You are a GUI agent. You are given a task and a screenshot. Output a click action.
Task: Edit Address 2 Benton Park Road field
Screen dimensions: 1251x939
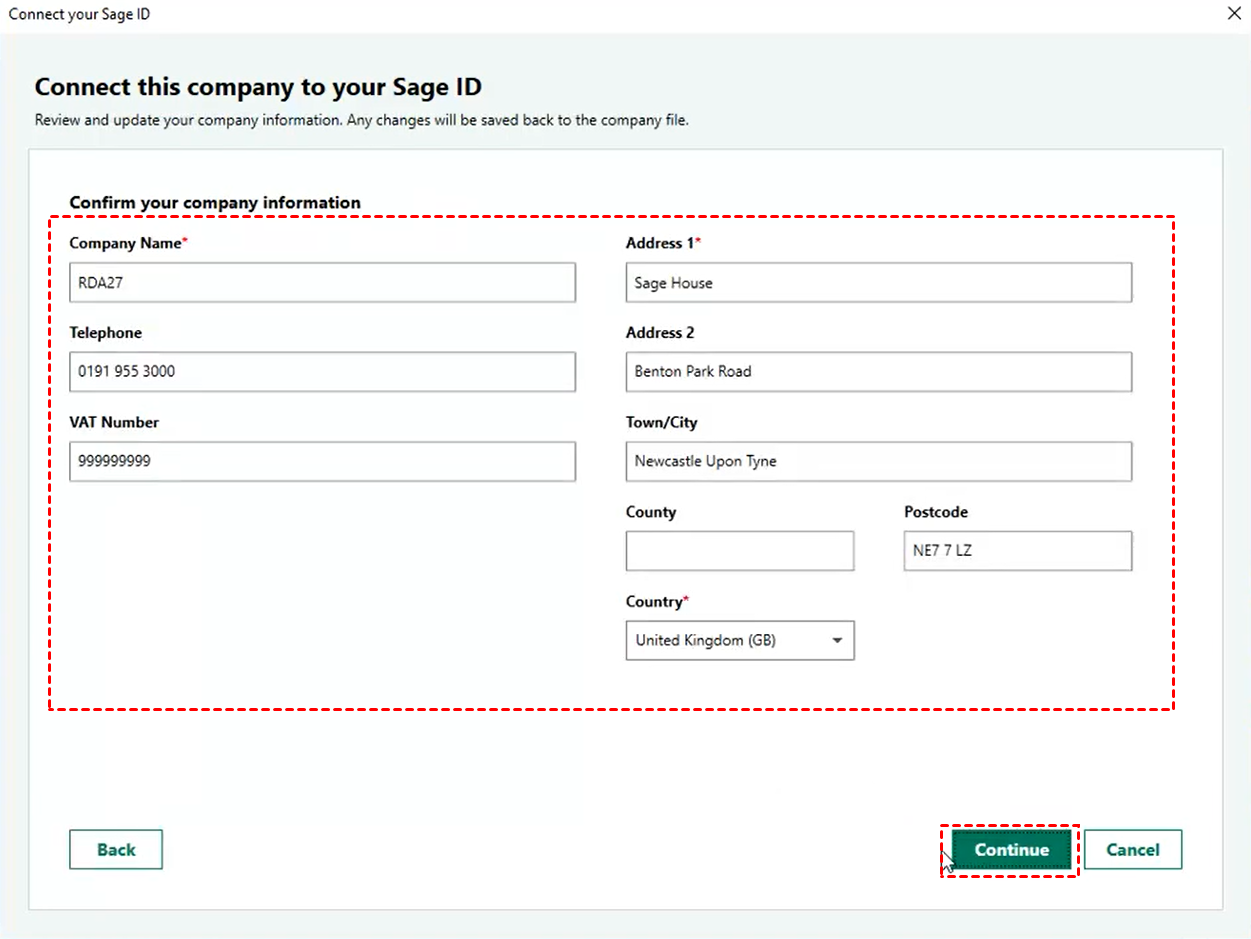click(879, 371)
